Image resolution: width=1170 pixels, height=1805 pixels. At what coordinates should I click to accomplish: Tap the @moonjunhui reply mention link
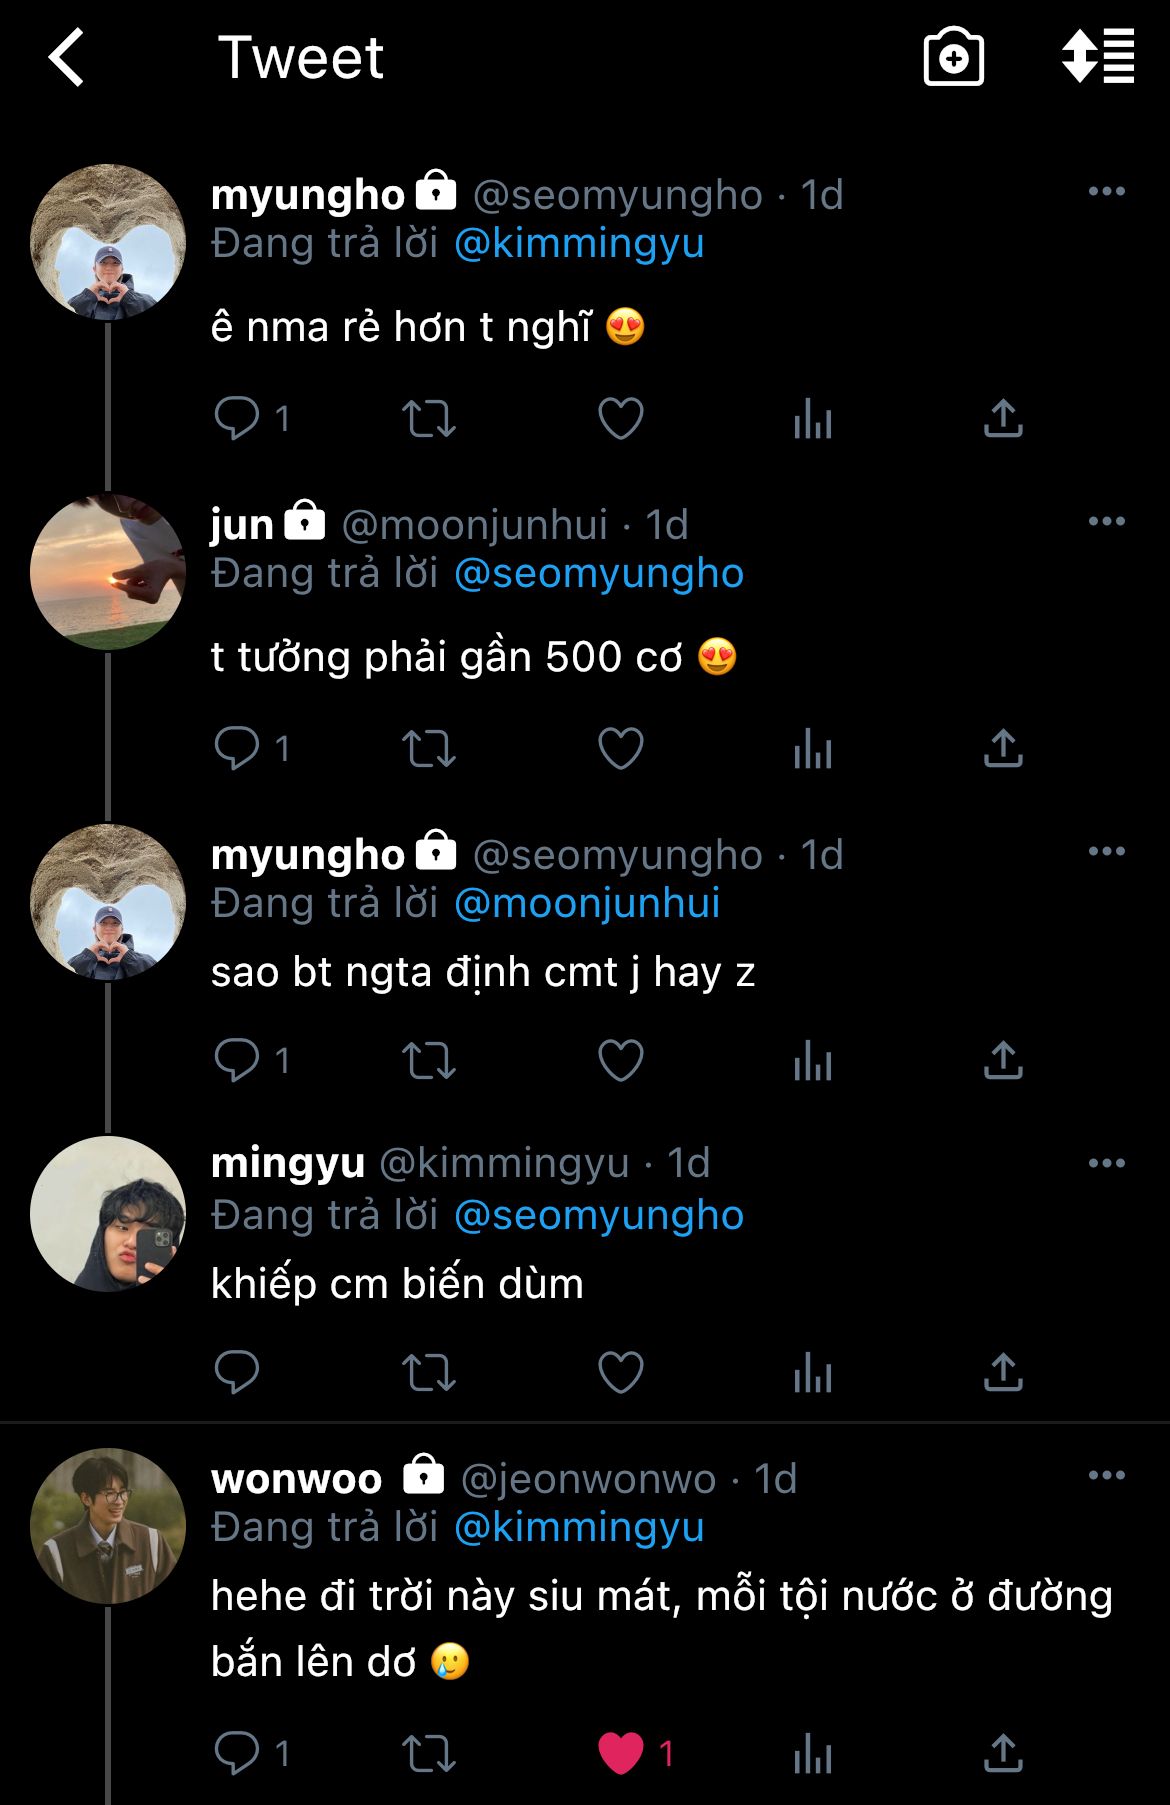(587, 903)
